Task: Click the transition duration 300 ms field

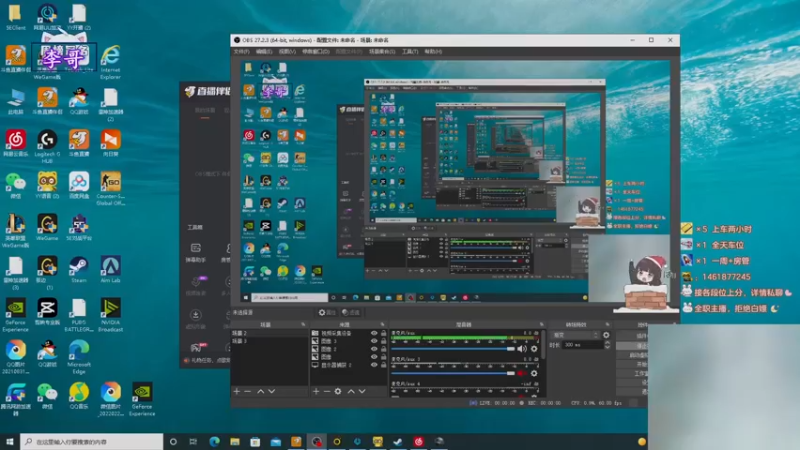Action: click(583, 345)
